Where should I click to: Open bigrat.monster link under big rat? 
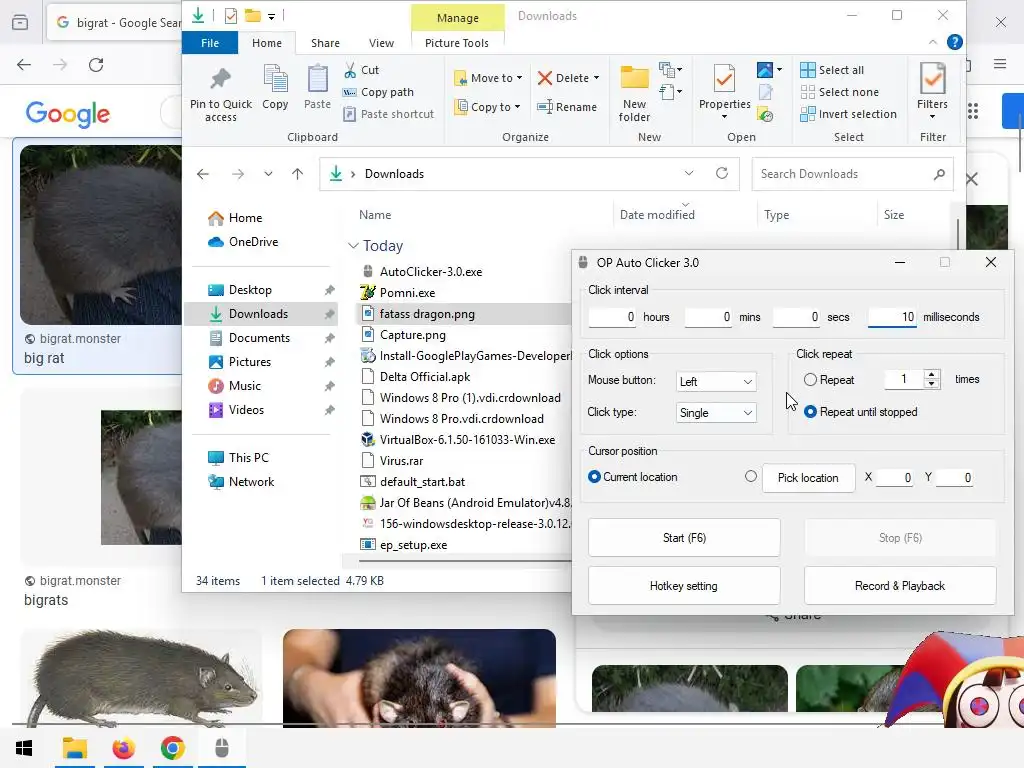80,338
